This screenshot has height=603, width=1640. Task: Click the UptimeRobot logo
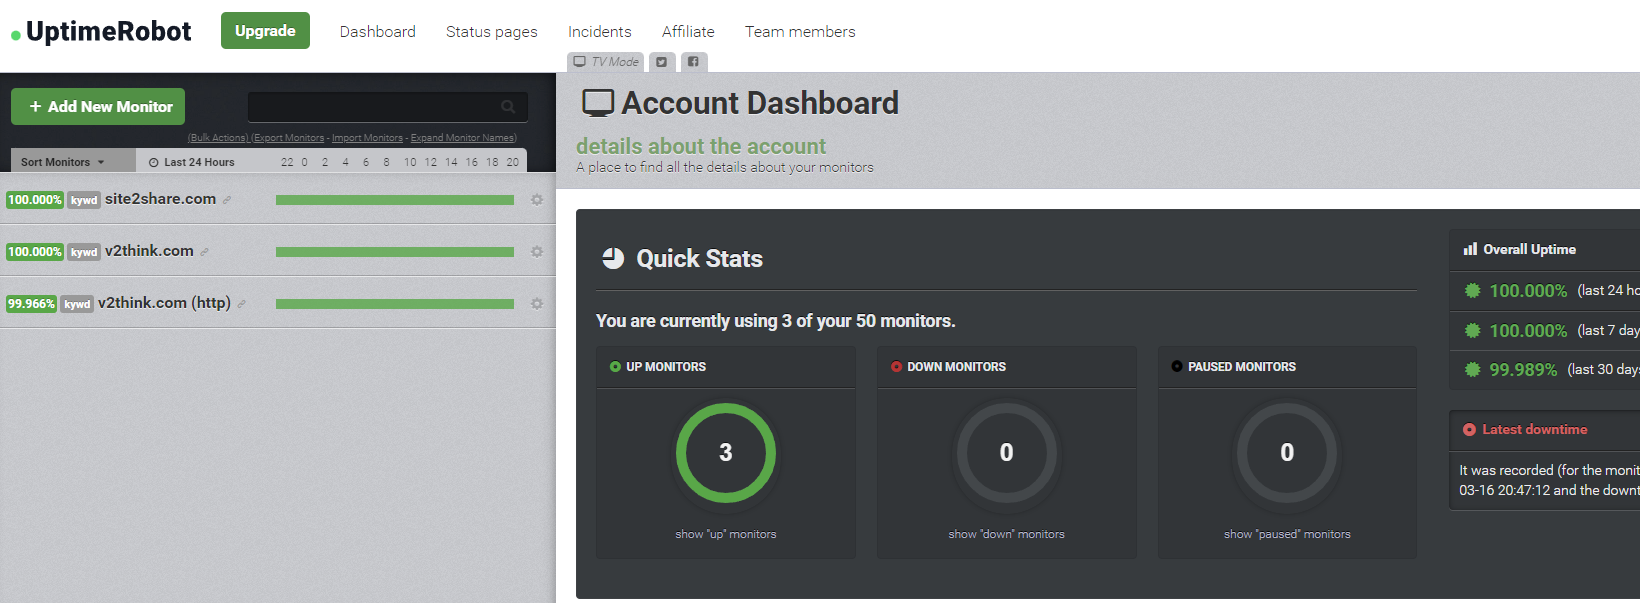[x=101, y=32]
